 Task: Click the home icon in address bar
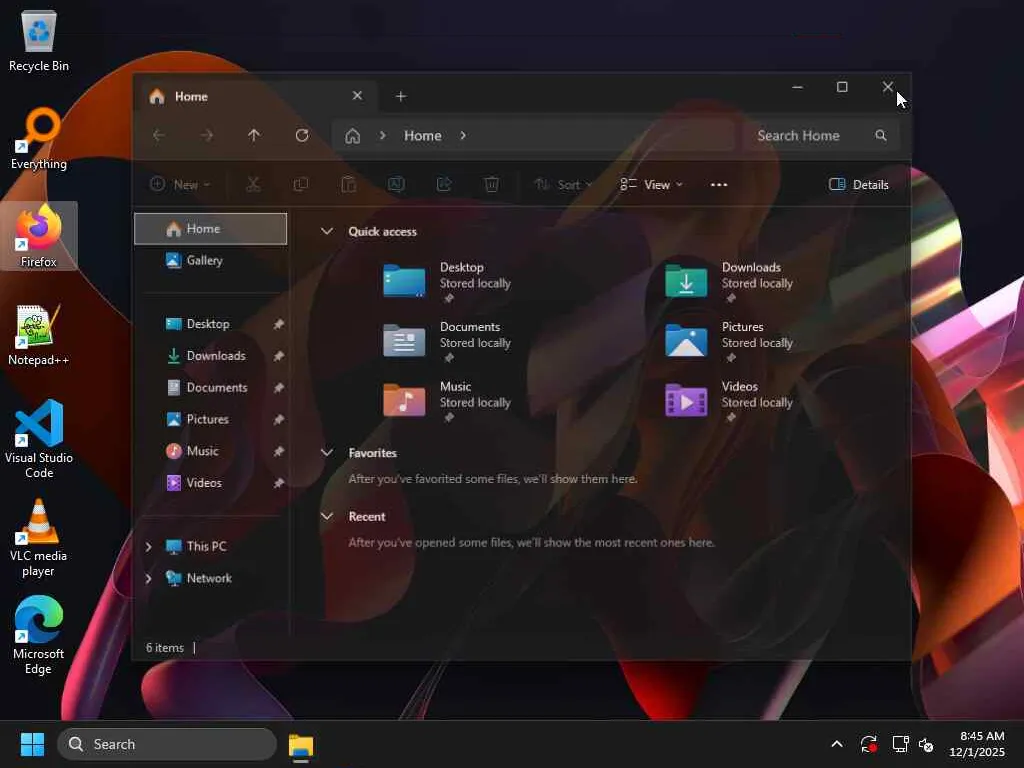point(353,136)
